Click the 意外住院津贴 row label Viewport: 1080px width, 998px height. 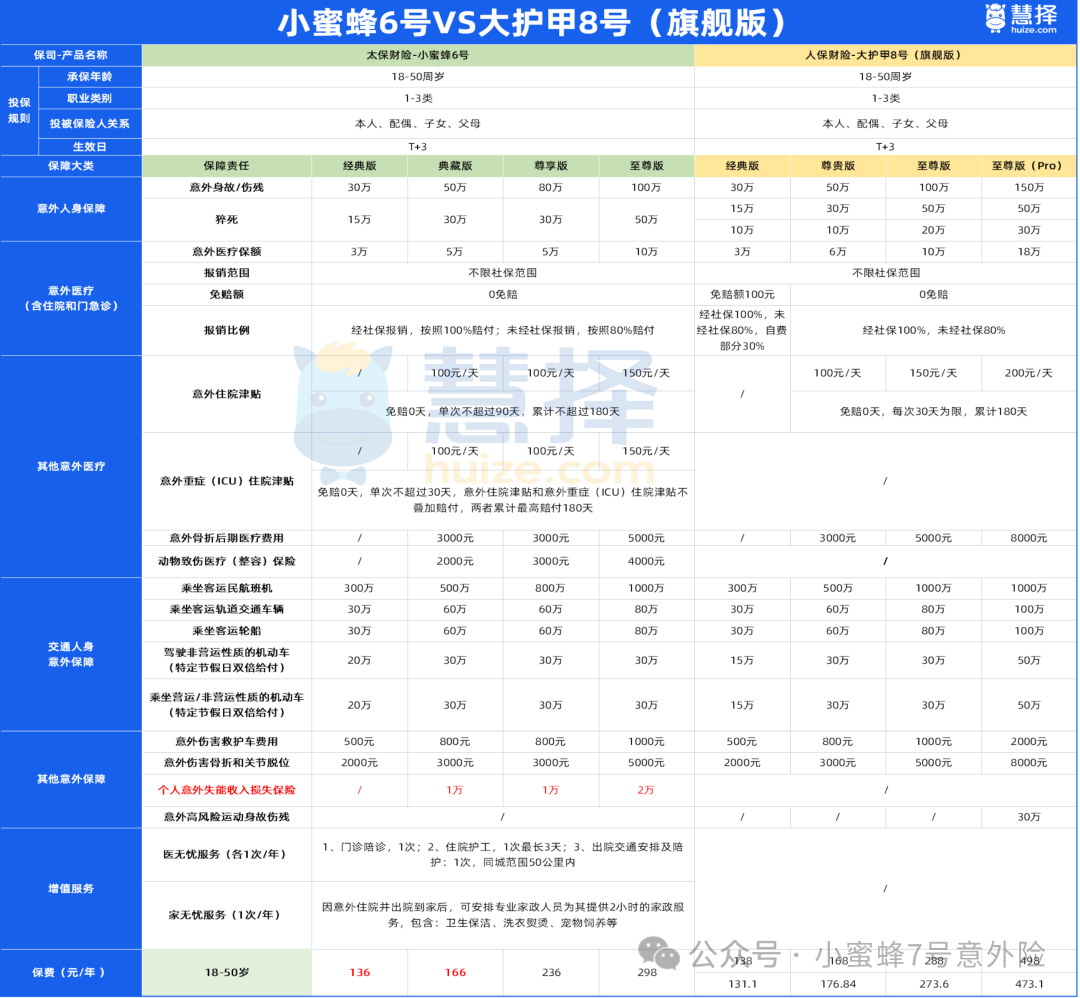[227, 394]
